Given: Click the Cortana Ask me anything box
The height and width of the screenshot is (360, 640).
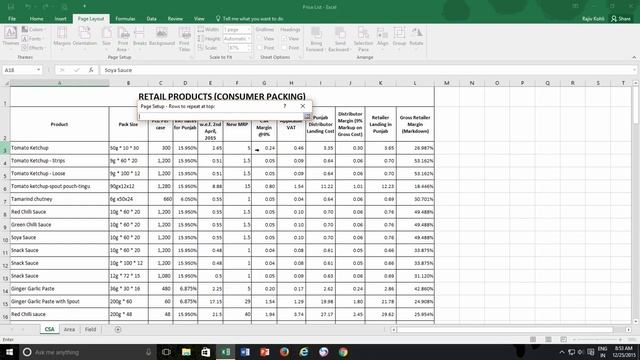Looking at the screenshot, I should click(87, 352).
